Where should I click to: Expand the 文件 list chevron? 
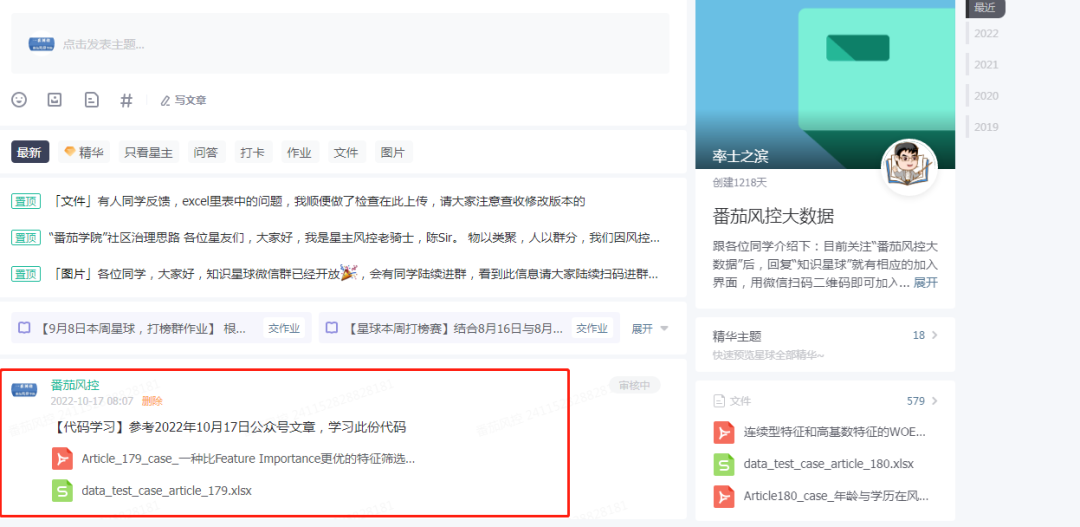pos(934,401)
